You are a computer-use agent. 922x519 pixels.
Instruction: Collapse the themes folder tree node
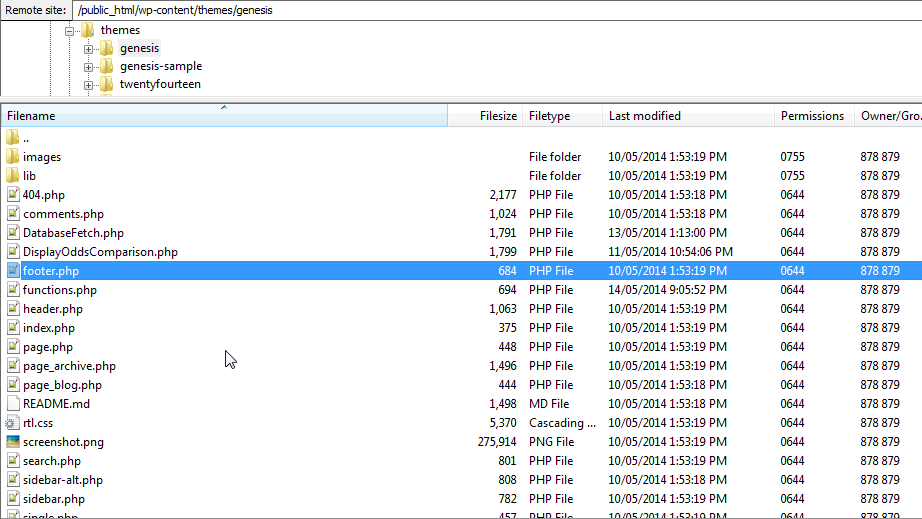tap(70, 31)
